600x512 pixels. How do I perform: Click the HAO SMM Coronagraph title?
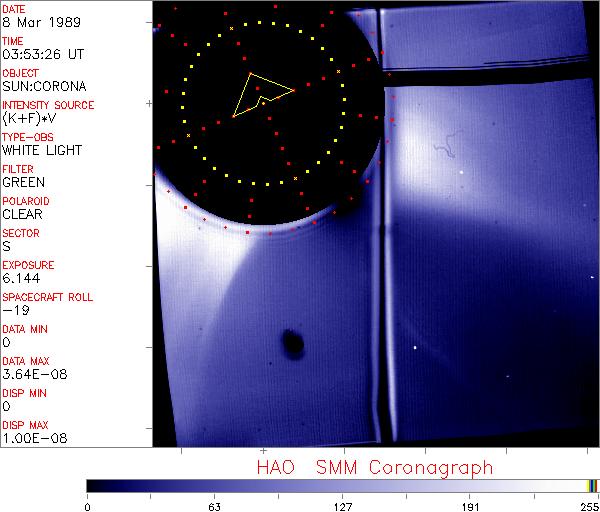(x=375, y=467)
